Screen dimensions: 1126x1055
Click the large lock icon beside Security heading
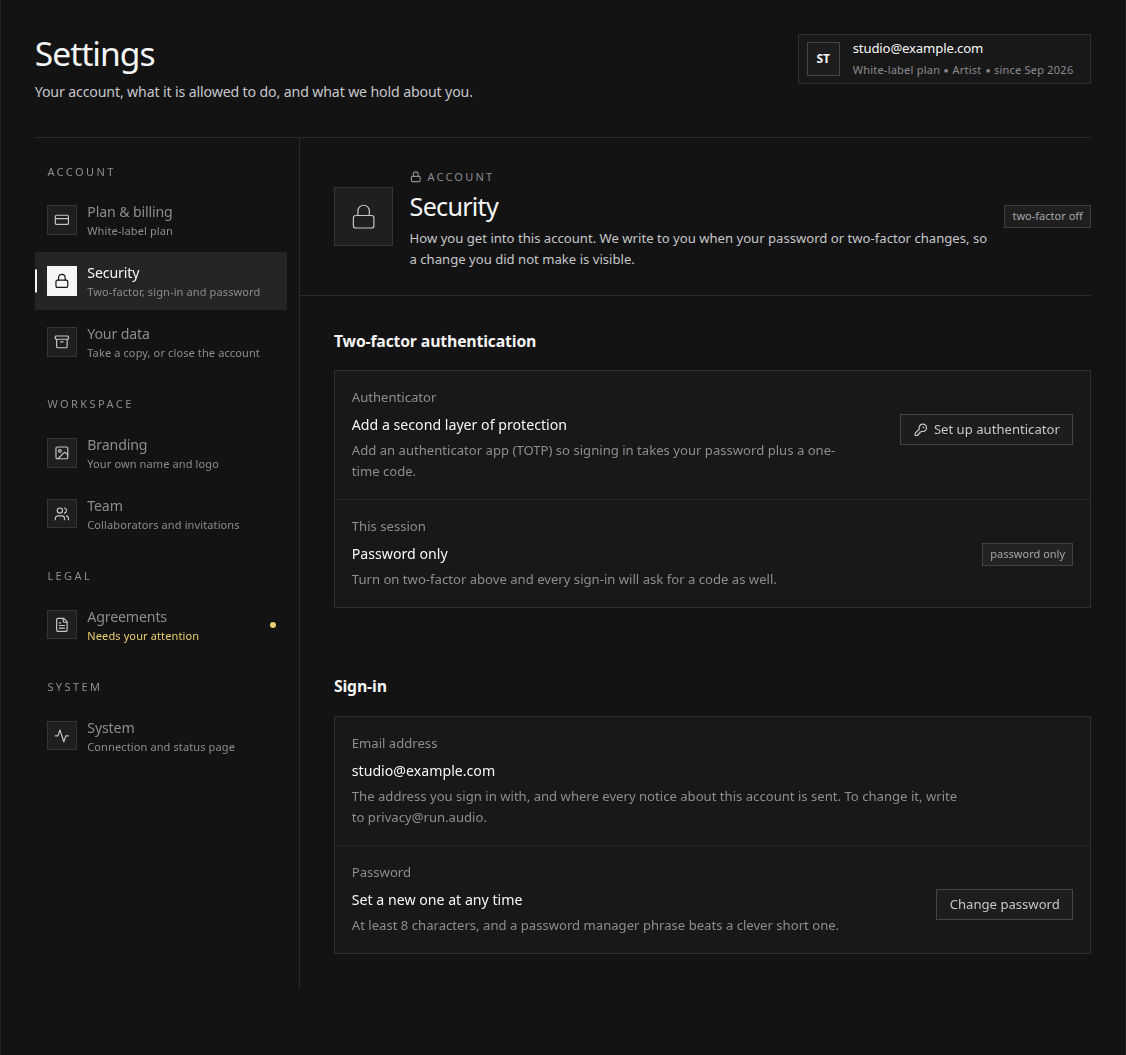(x=363, y=217)
